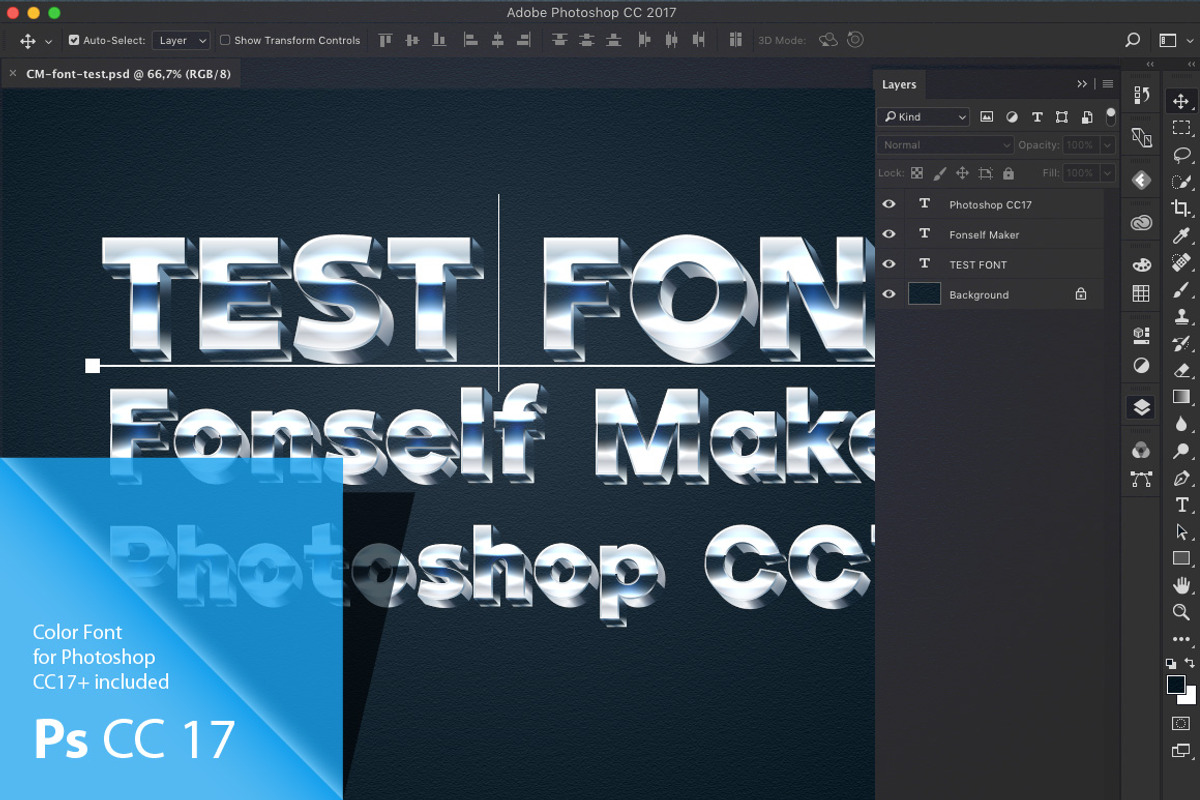This screenshot has height=800, width=1200.
Task: Click the search magnifier in options bar
Action: pos(1132,40)
